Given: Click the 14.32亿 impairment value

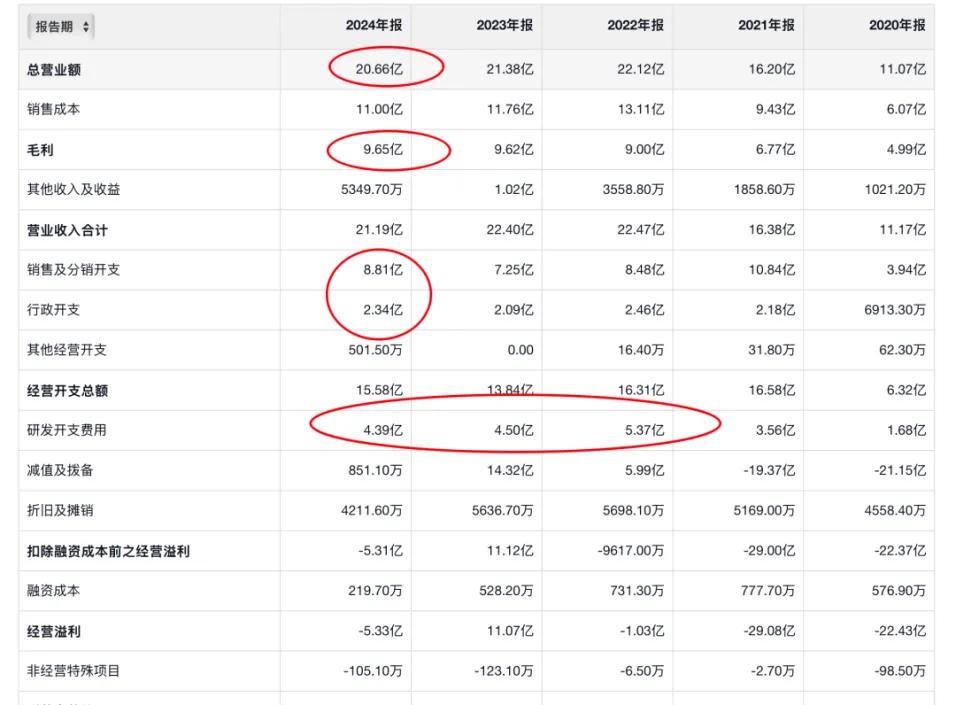Looking at the screenshot, I should (510, 471).
